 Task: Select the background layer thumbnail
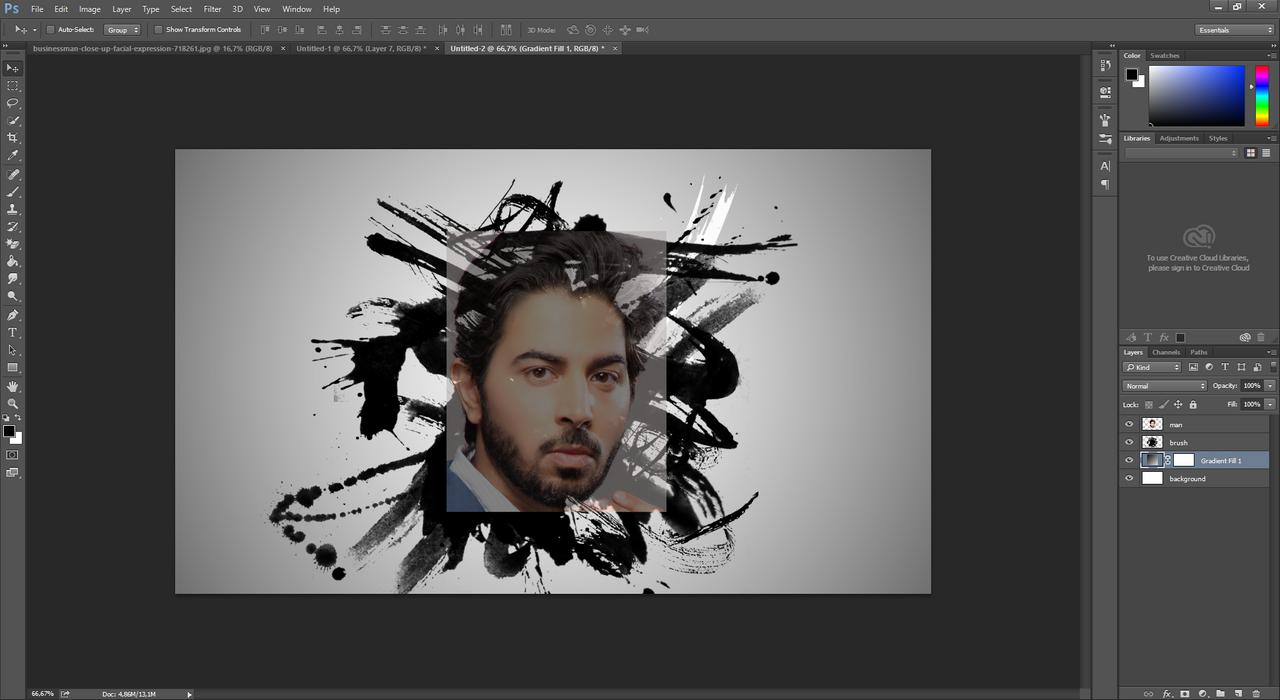(x=1152, y=478)
